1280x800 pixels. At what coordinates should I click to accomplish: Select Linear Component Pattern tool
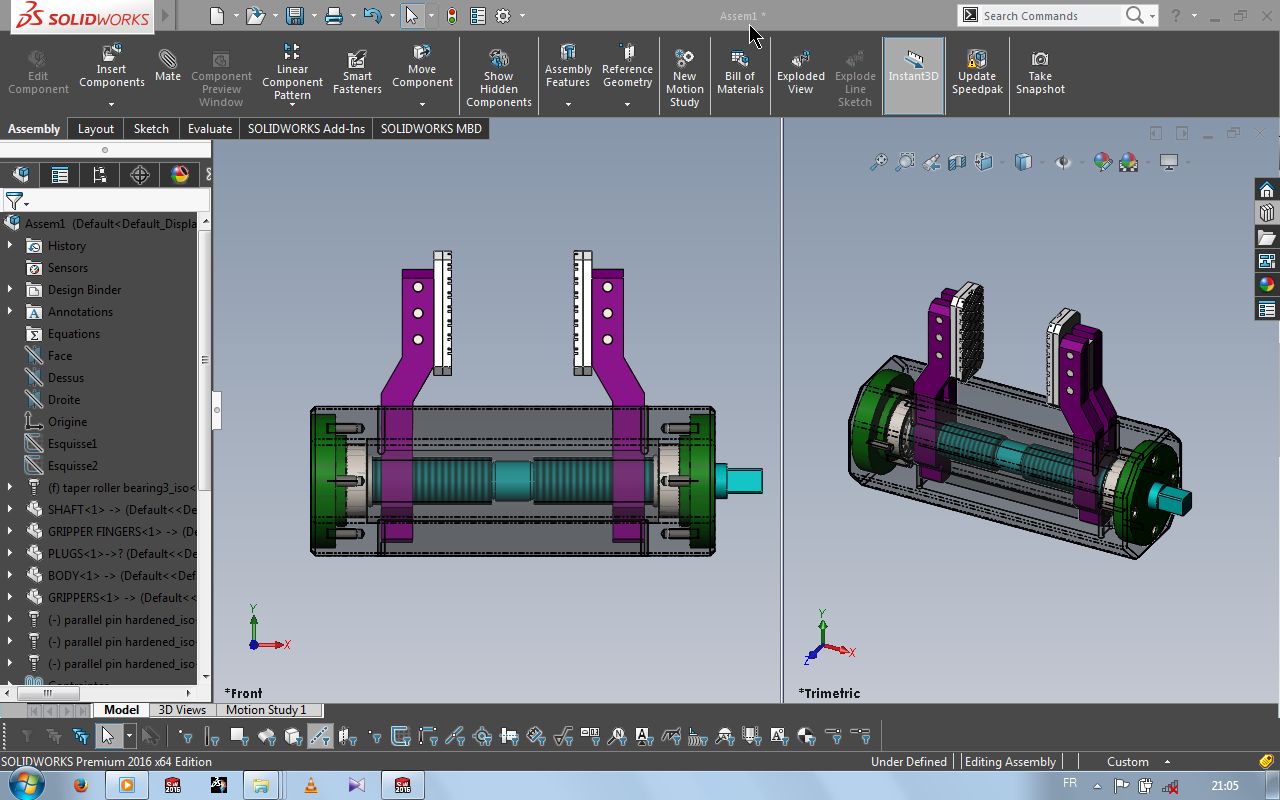(292, 73)
